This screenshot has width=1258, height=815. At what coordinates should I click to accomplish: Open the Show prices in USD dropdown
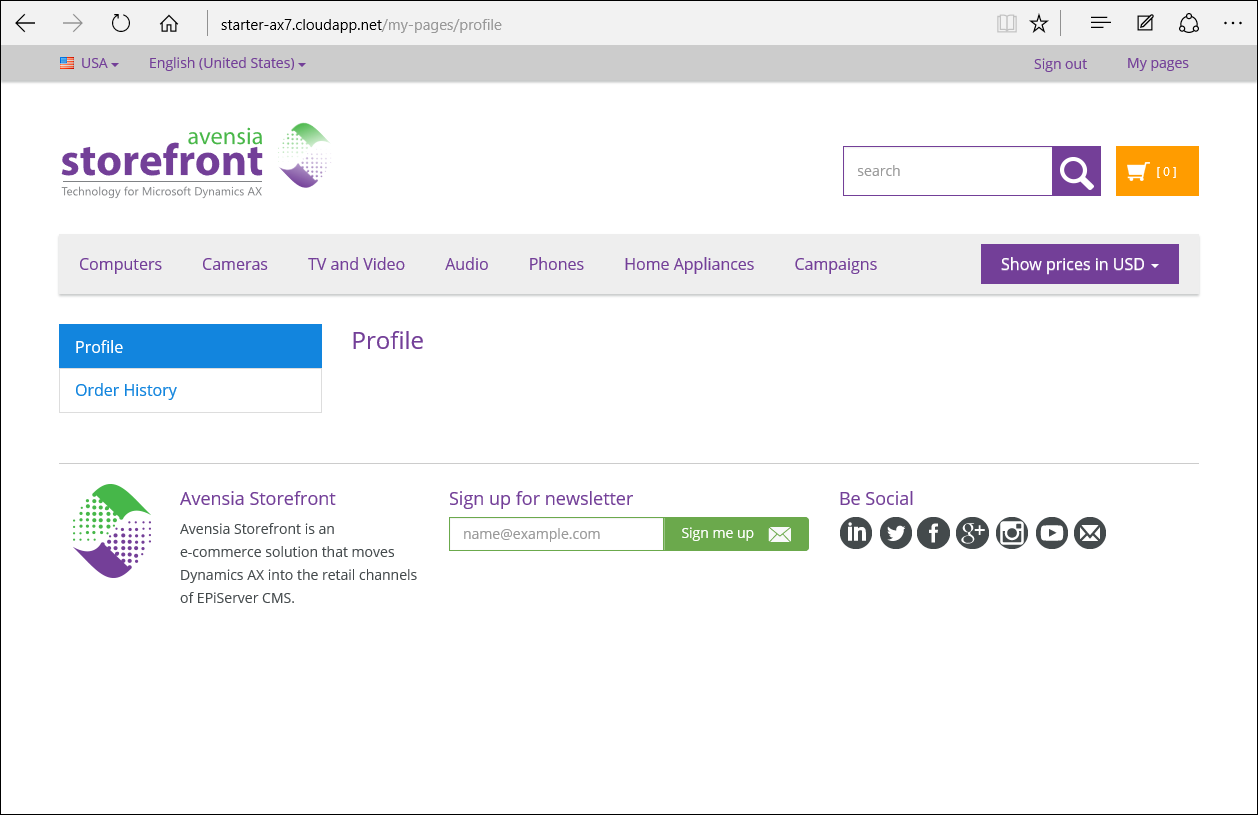tap(1080, 264)
